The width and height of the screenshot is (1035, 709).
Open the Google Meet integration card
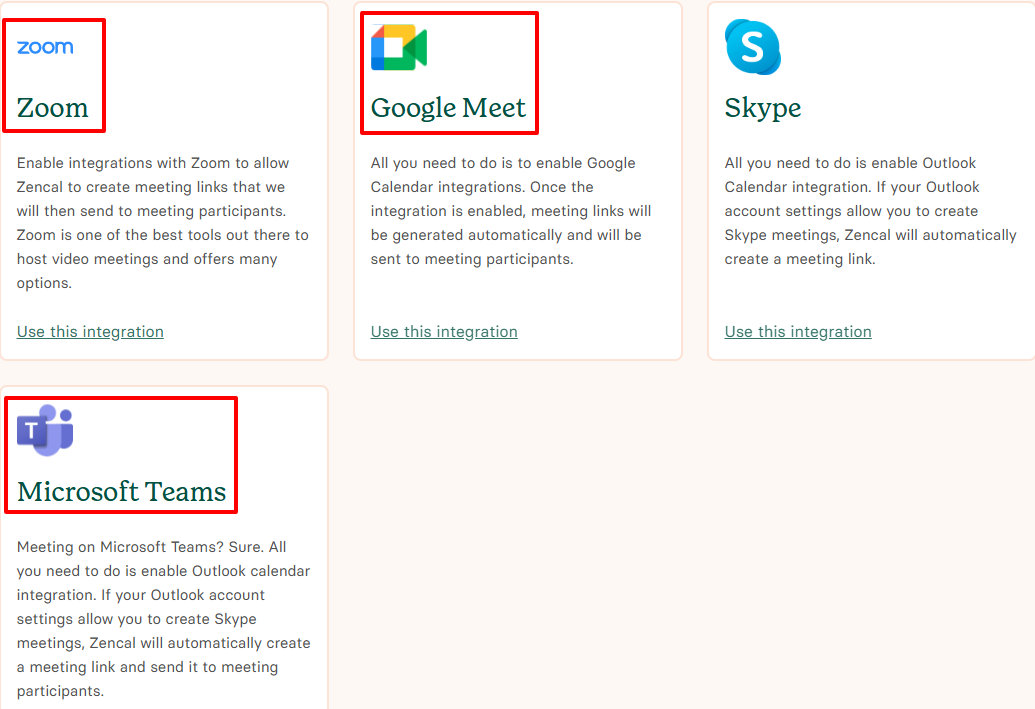[517, 180]
